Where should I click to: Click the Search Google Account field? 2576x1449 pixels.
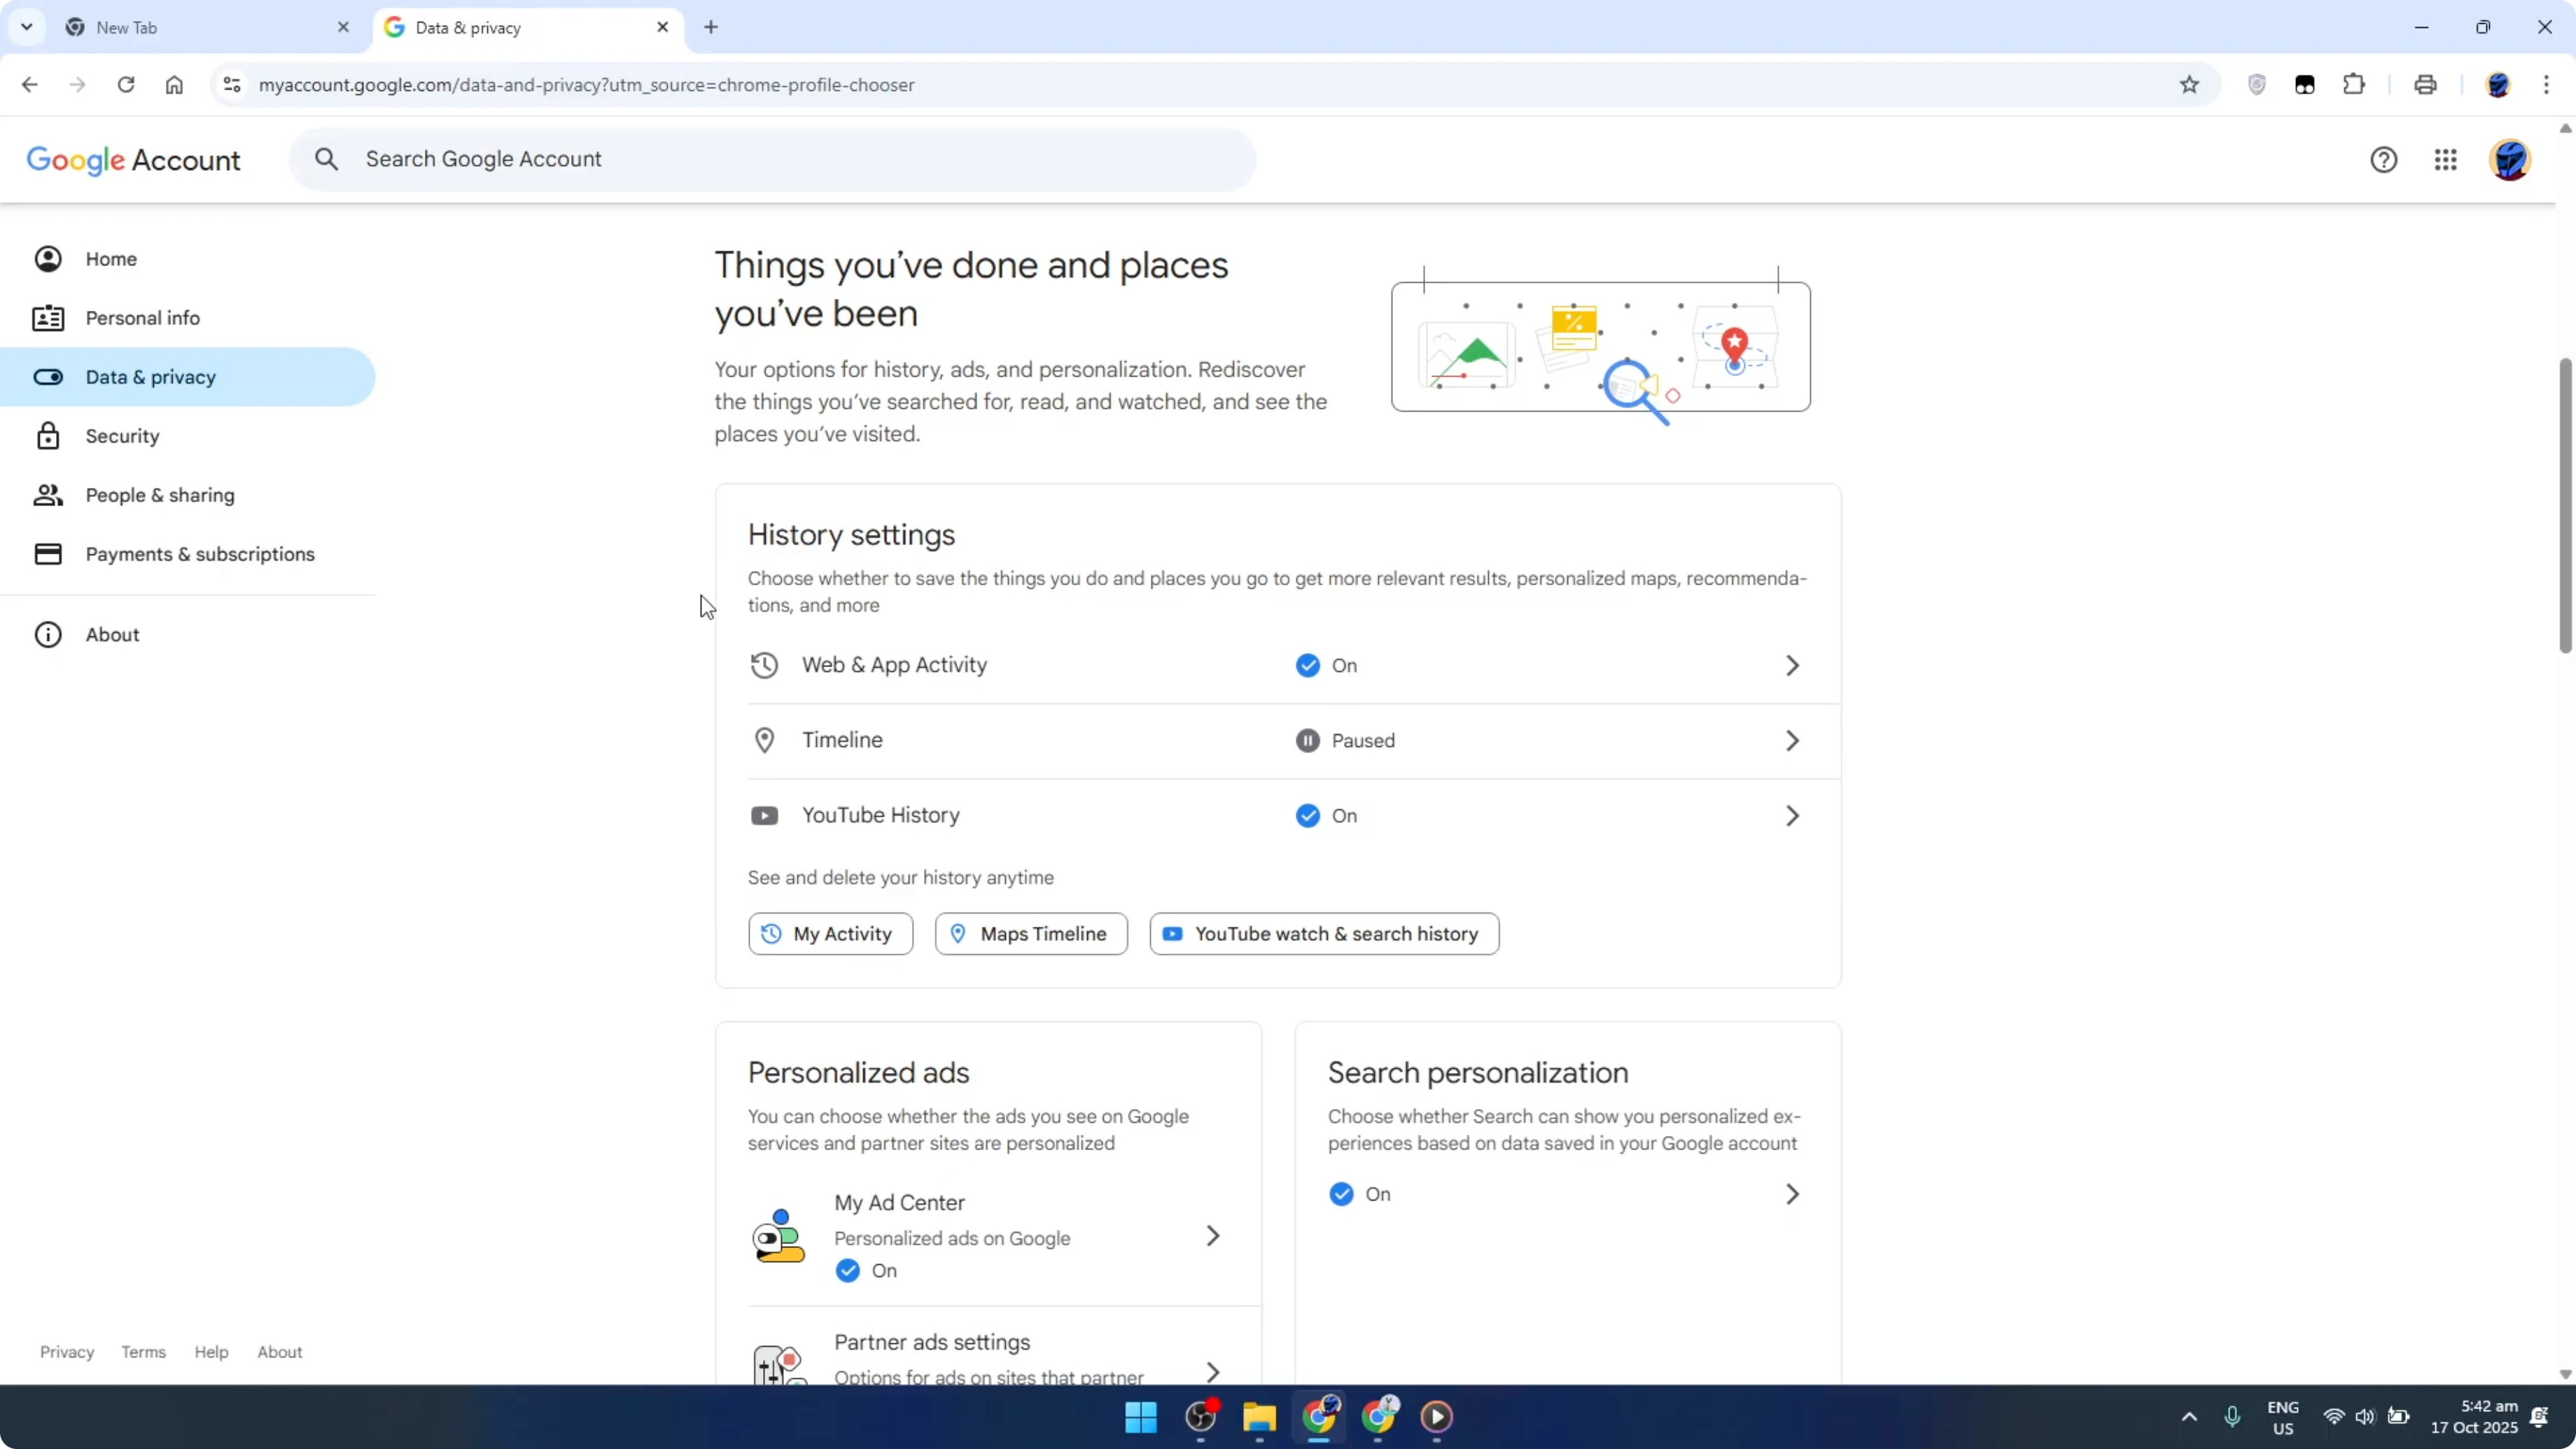pos(770,159)
